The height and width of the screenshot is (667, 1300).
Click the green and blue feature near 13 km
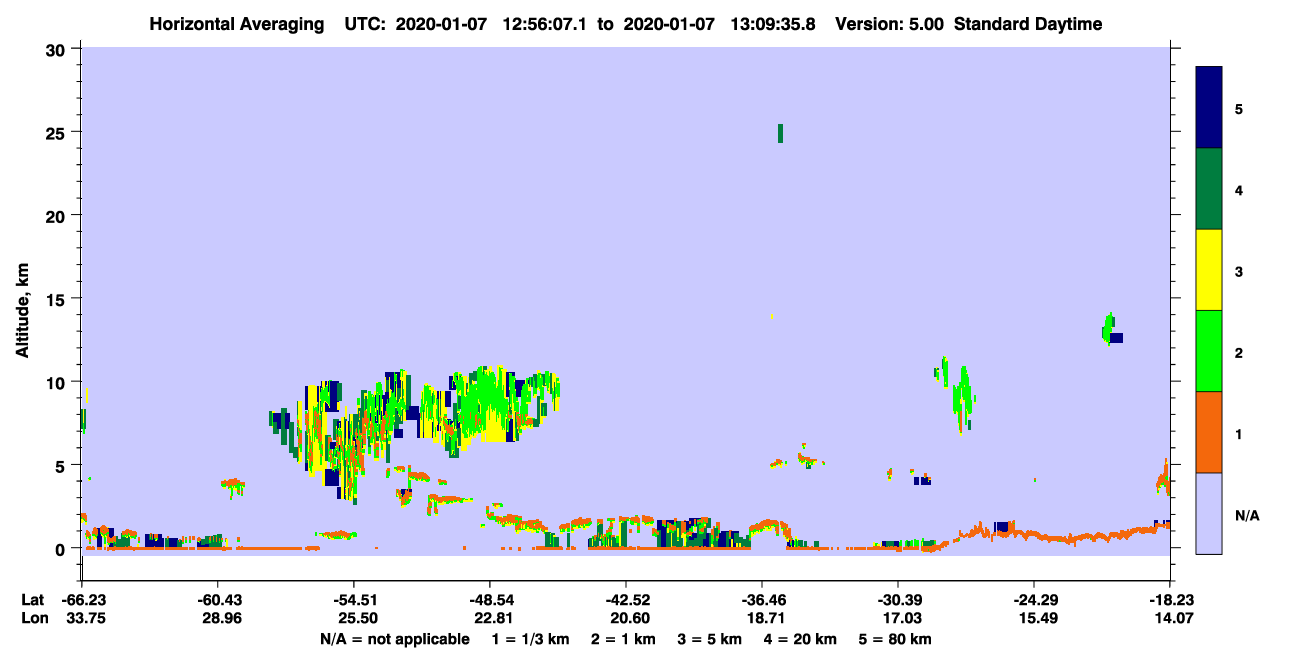pos(1112,330)
